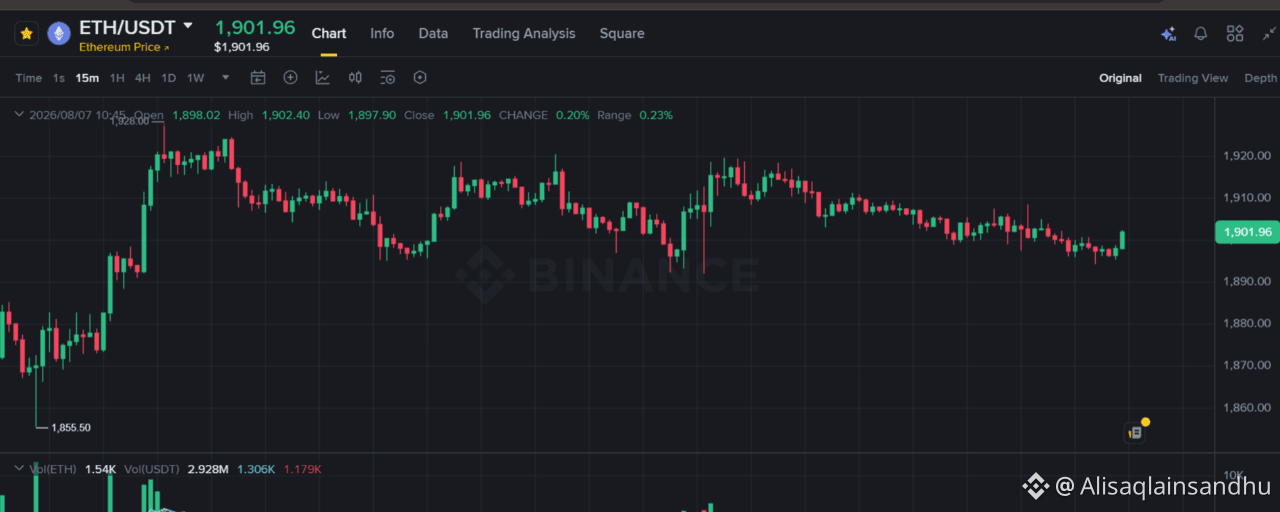Click the Ethereum coin logo
The image size is (1280, 512).
pyautogui.click(x=59, y=33)
